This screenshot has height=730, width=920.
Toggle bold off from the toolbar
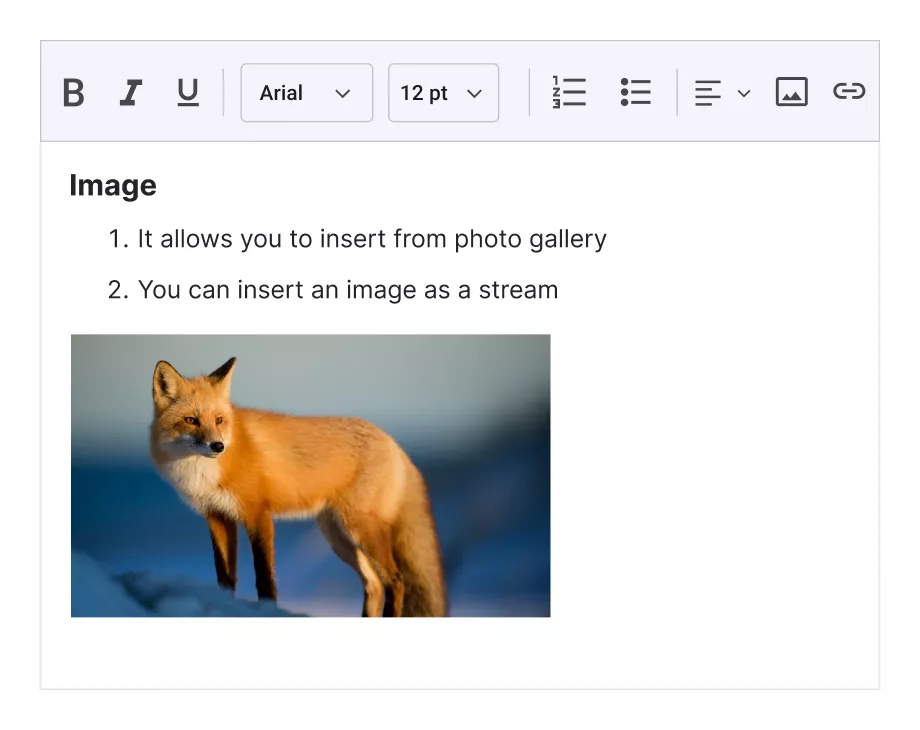point(72,92)
